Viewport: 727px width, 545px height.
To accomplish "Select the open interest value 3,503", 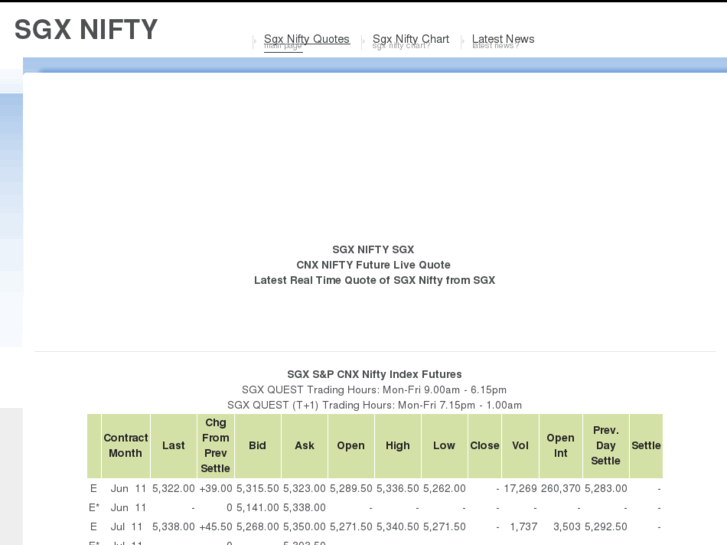I will point(567,526).
